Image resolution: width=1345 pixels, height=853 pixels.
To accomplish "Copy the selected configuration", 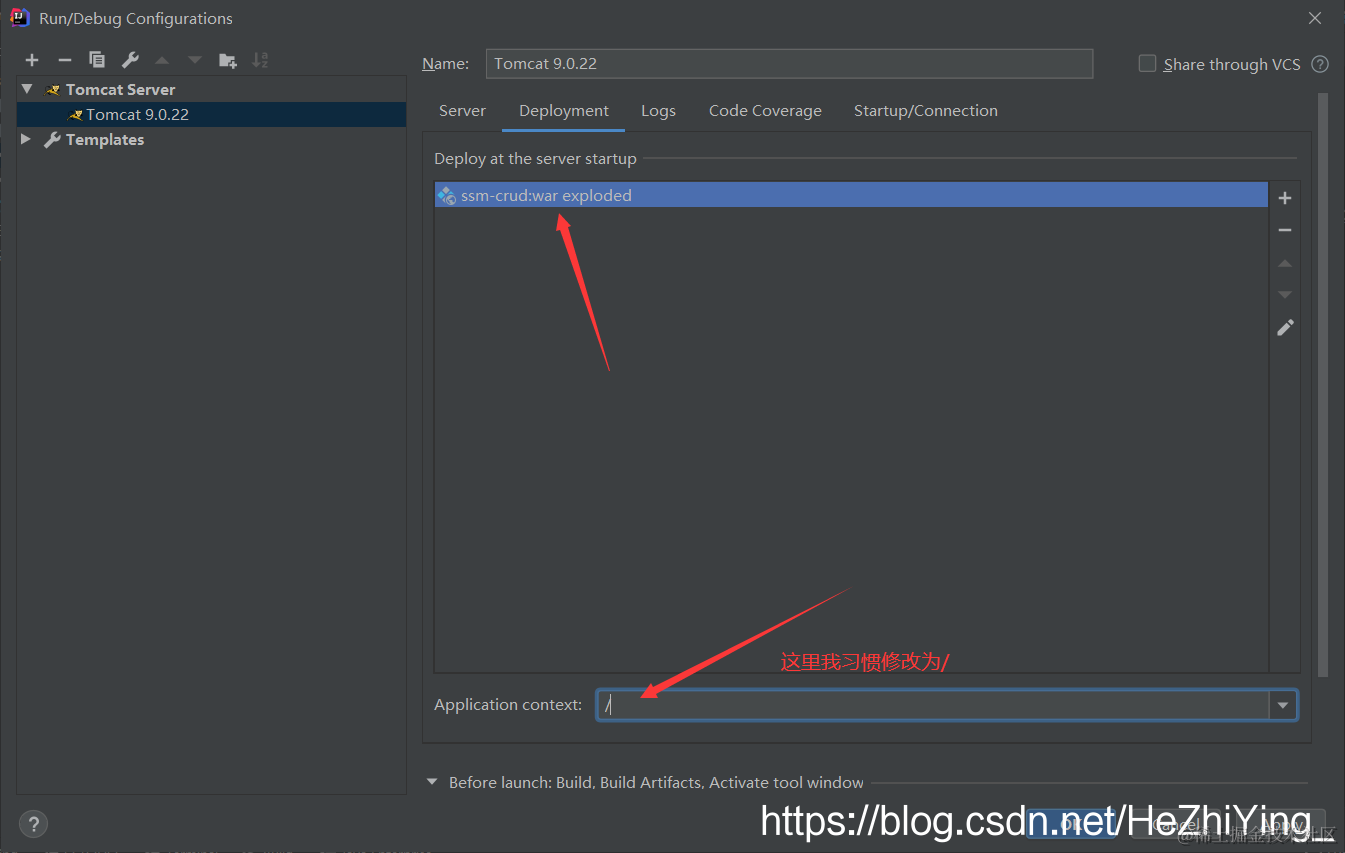I will [97, 60].
